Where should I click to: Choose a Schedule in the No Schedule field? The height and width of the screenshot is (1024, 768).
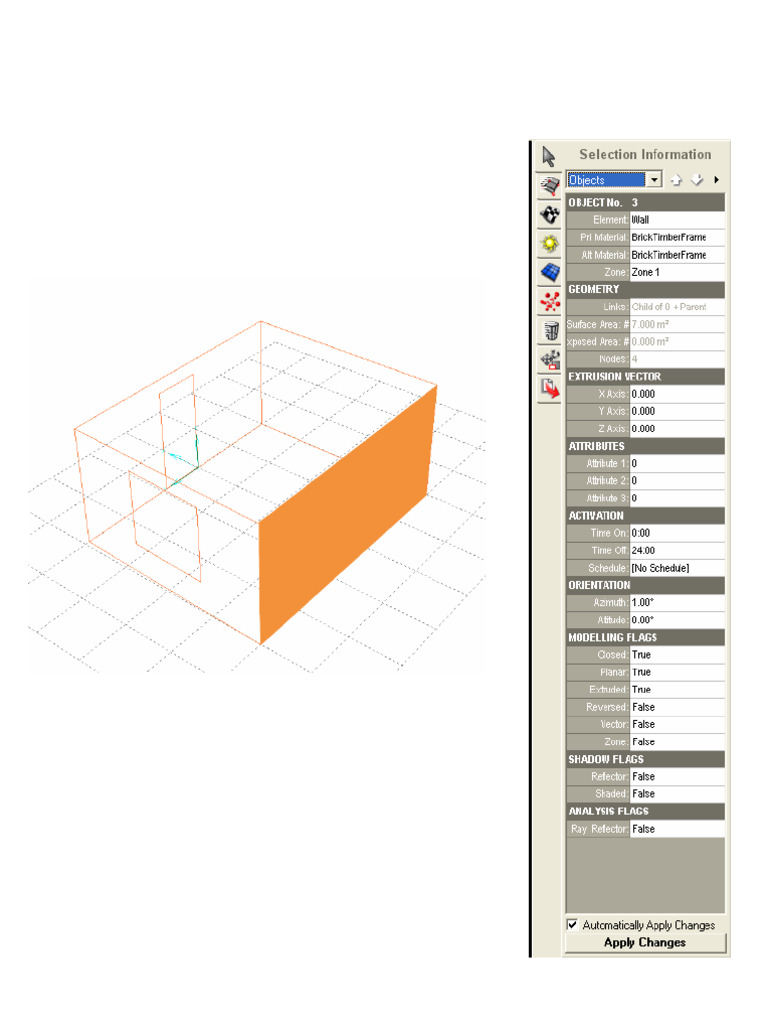(677, 568)
